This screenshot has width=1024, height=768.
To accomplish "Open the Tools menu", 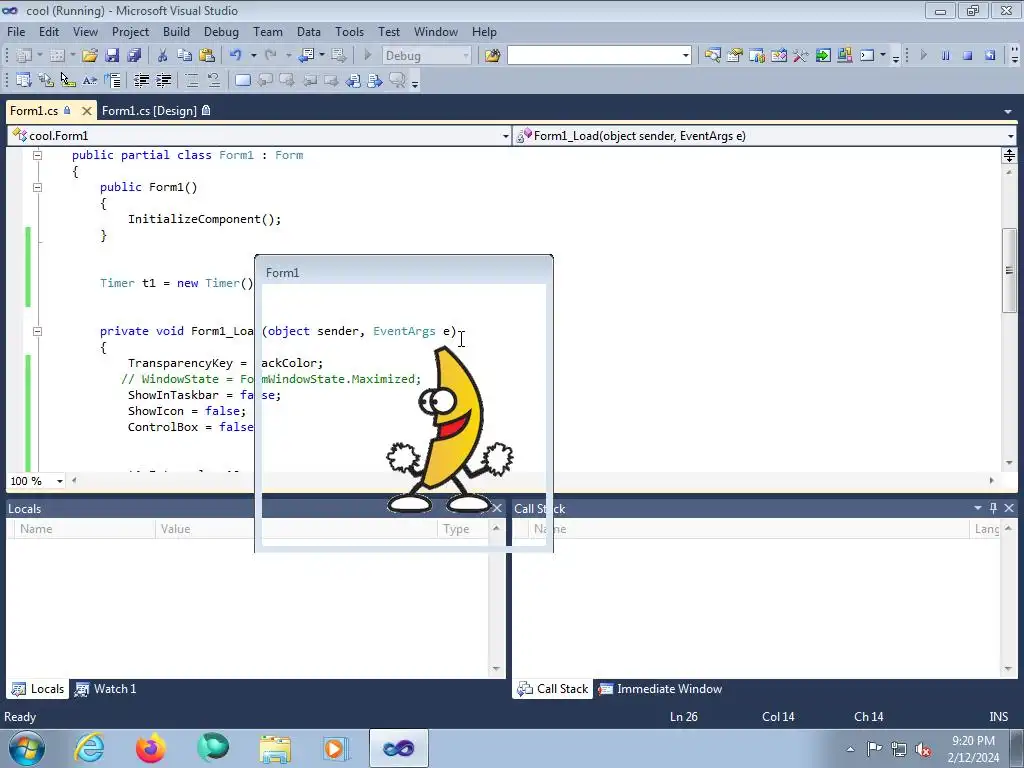I will pos(349,32).
